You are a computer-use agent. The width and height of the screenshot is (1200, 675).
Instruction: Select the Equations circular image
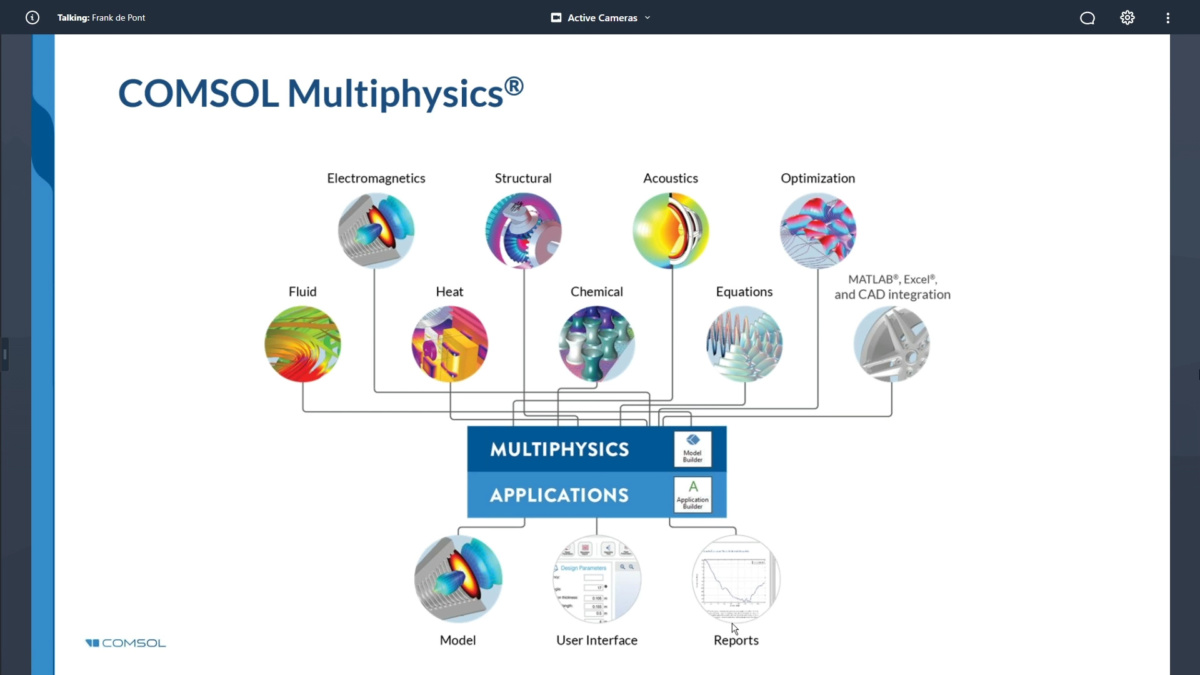[x=744, y=344]
